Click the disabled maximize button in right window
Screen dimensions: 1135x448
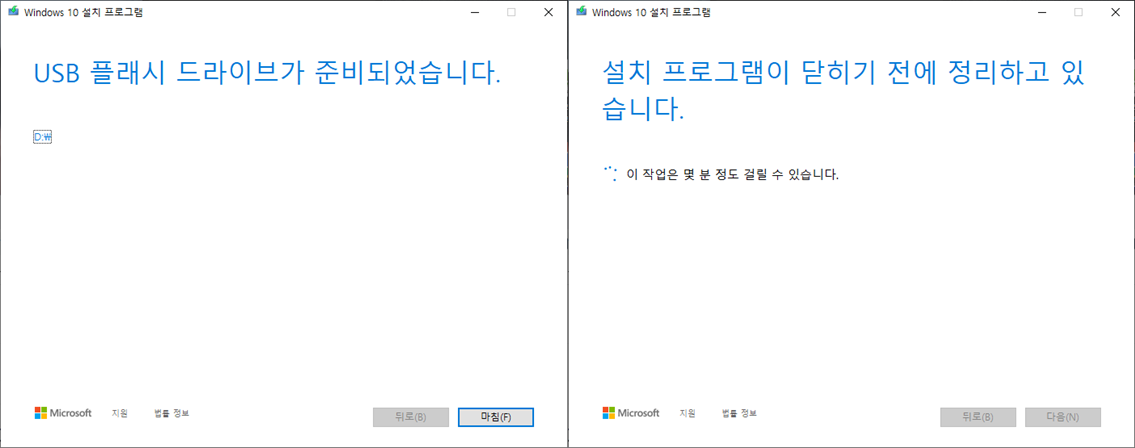click(x=1079, y=12)
